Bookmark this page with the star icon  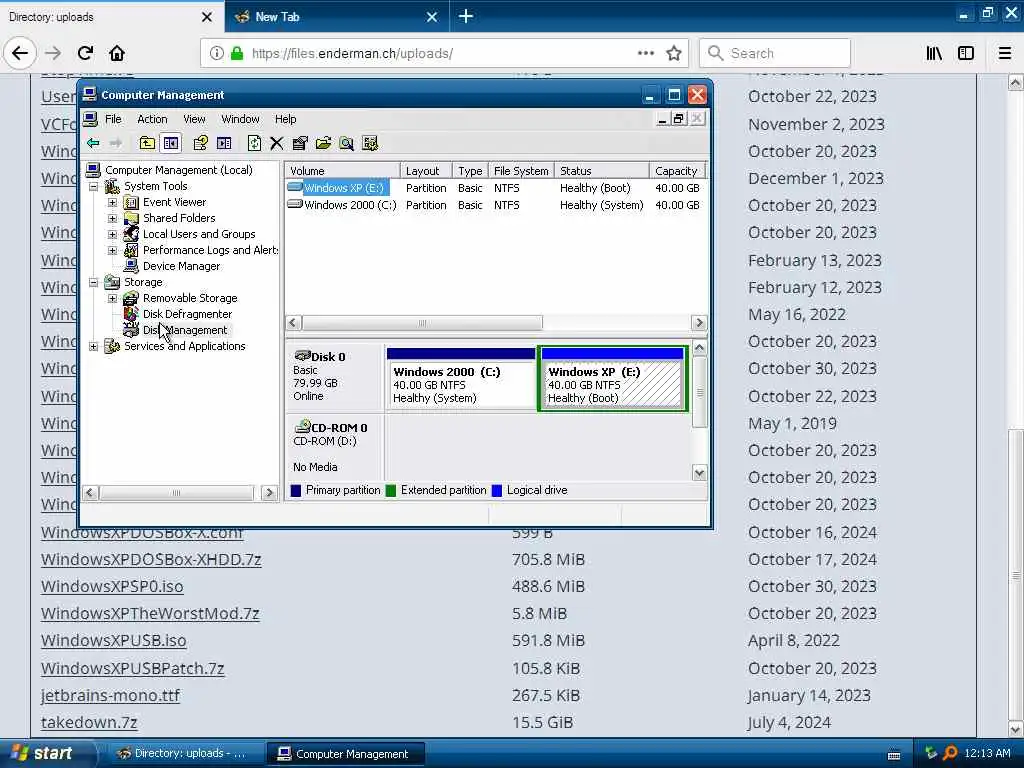[674, 53]
